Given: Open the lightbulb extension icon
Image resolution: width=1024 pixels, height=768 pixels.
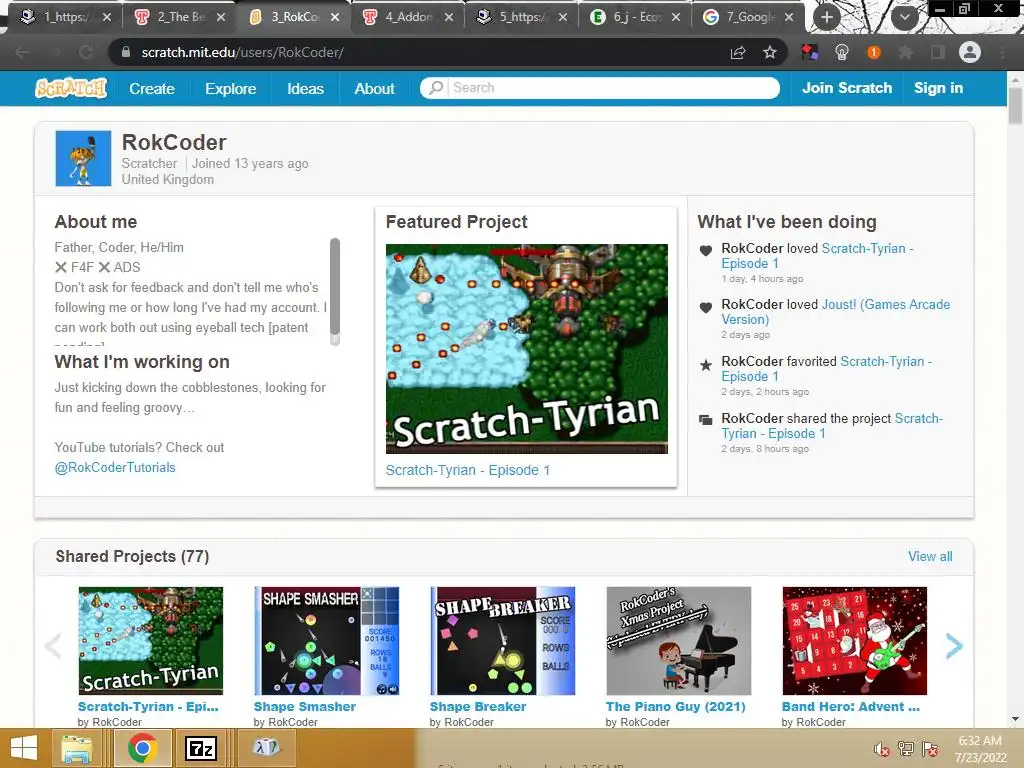Looking at the screenshot, I should coord(842,52).
